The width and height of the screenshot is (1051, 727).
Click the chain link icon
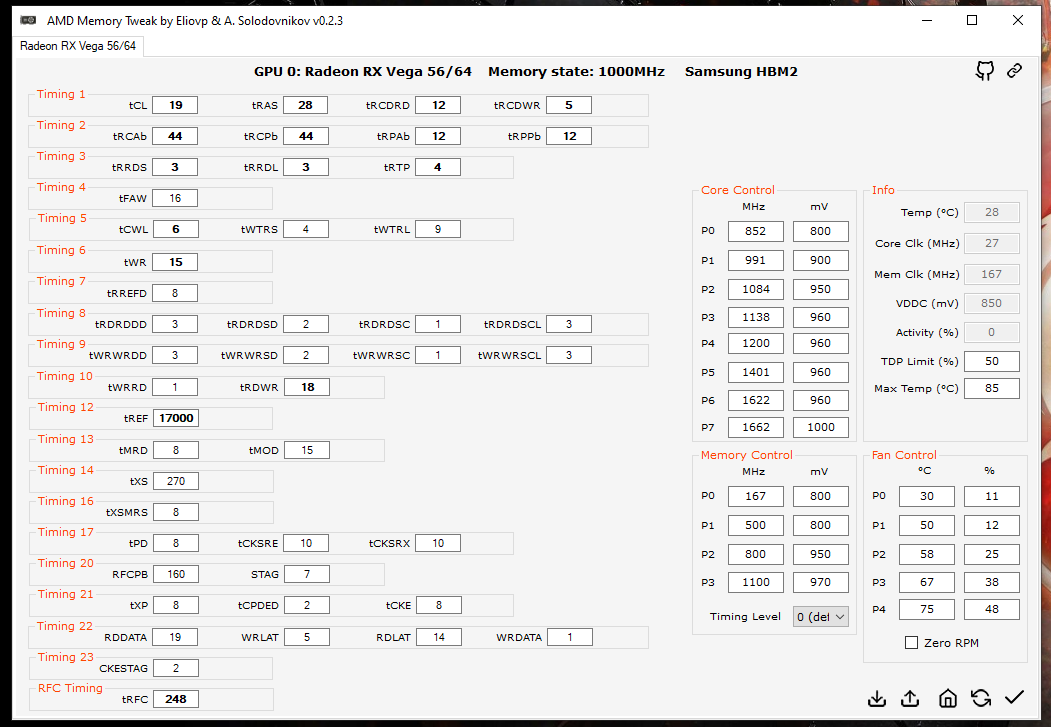pos(1014,70)
